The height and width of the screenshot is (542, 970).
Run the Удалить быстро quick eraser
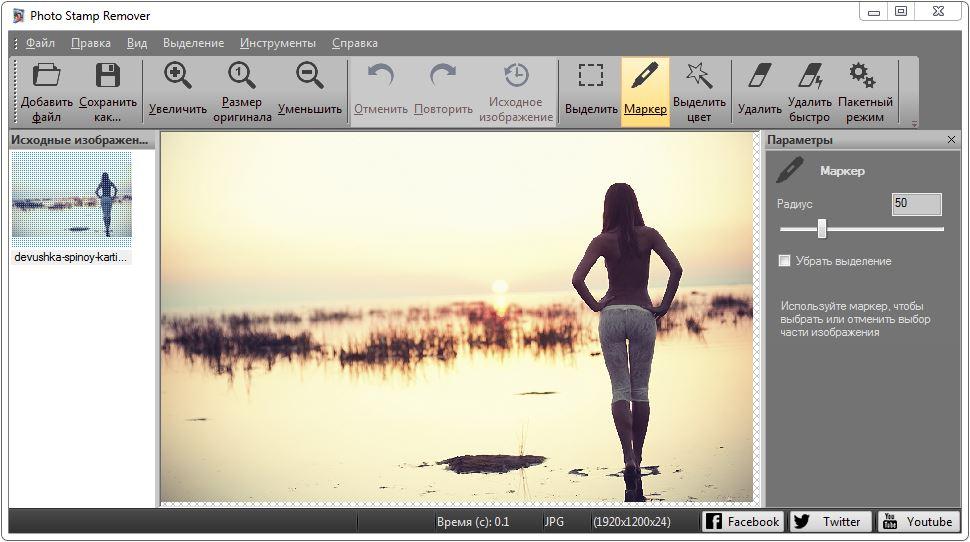pyautogui.click(x=809, y=75)
